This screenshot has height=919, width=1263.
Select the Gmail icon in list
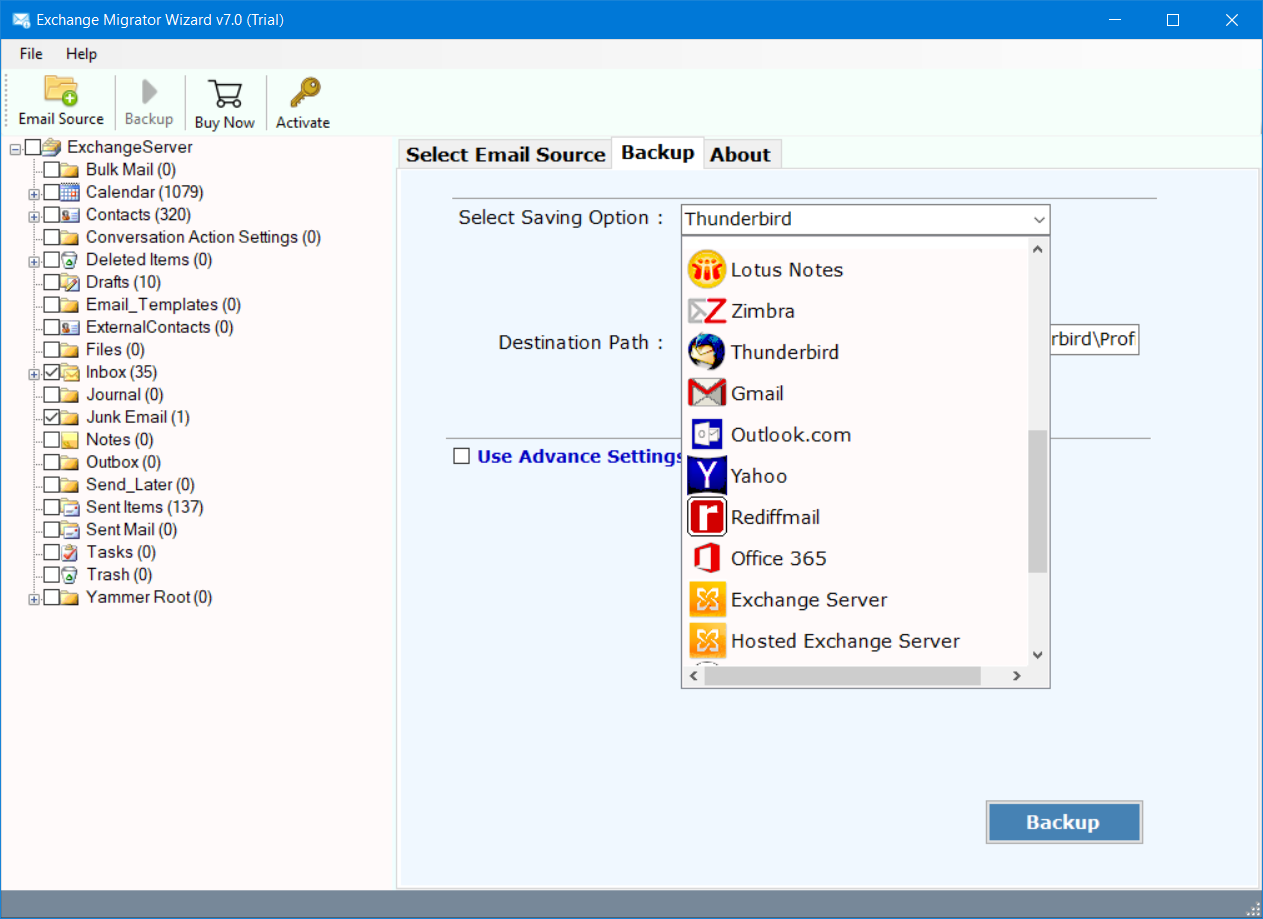706,393
